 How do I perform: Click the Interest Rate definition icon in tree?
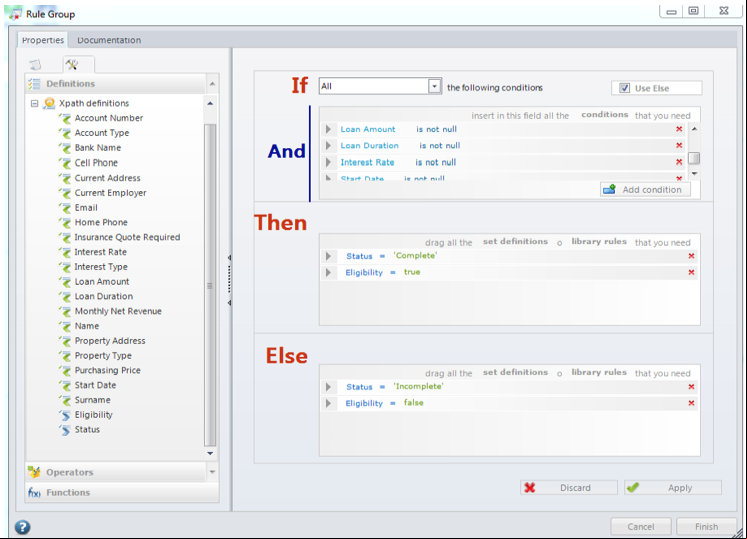pos(65,252)
